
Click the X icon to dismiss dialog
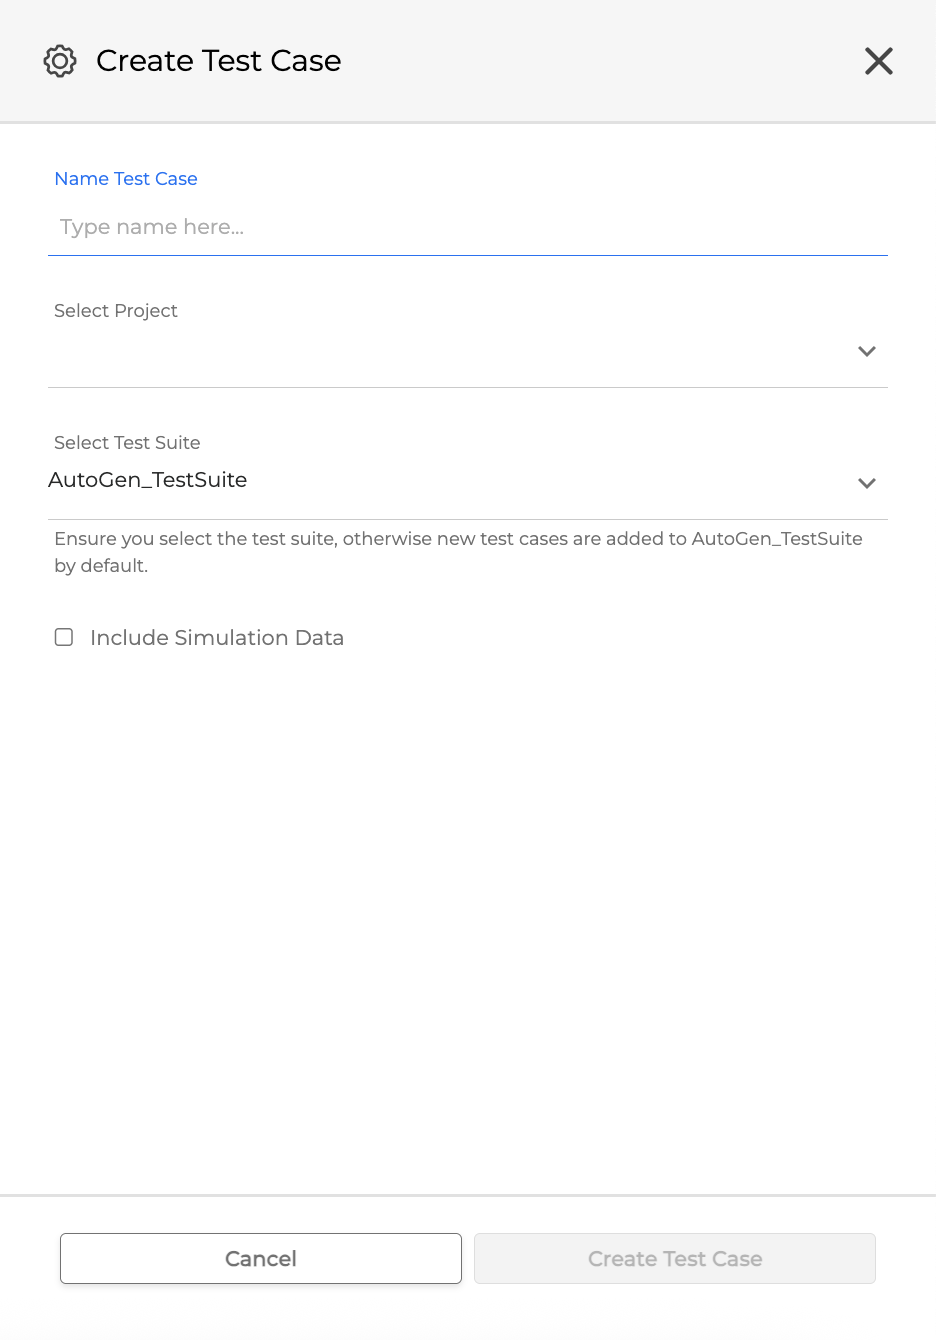point(878,61)
